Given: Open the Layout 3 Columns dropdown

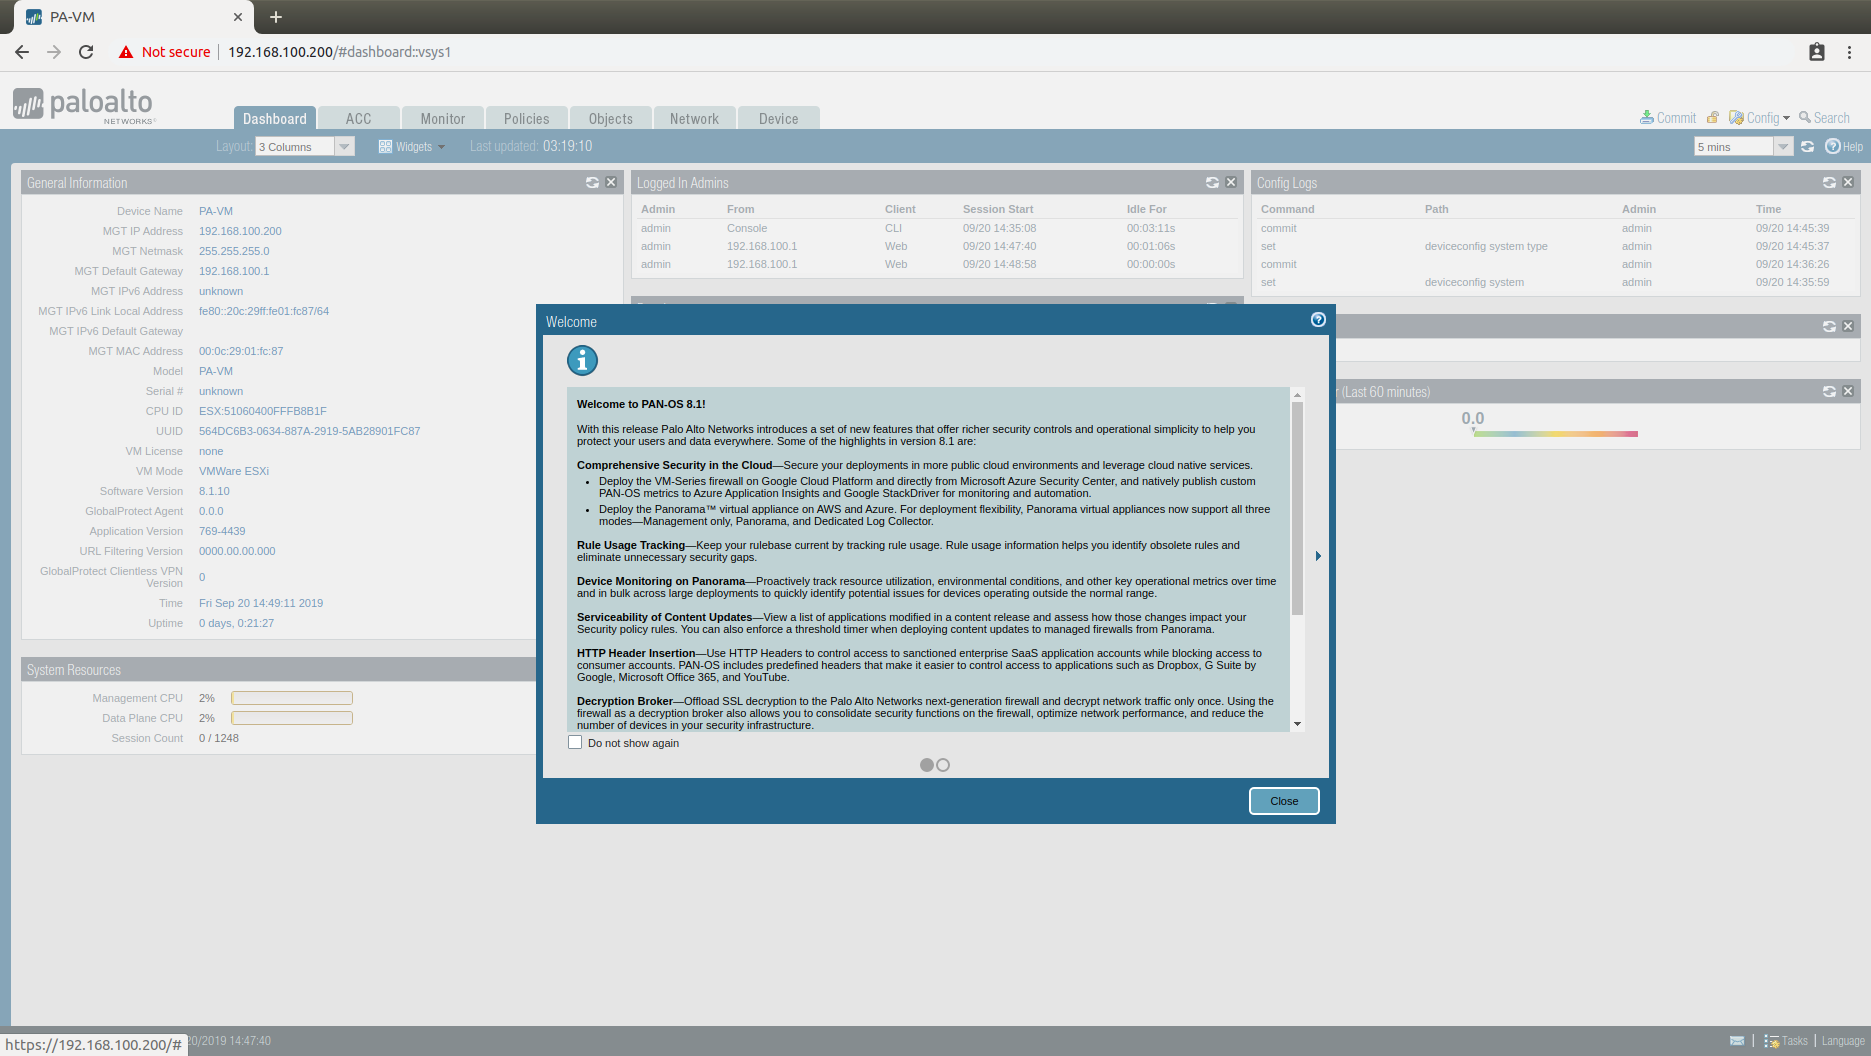Looking at the screenshot, I should pos(344,146).
